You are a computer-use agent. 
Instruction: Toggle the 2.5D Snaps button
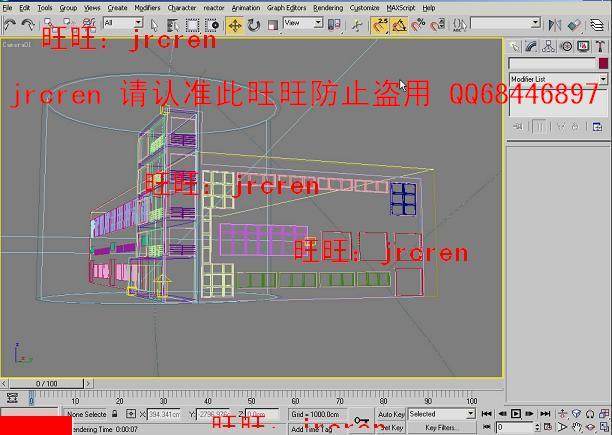(x=379, y=25)
